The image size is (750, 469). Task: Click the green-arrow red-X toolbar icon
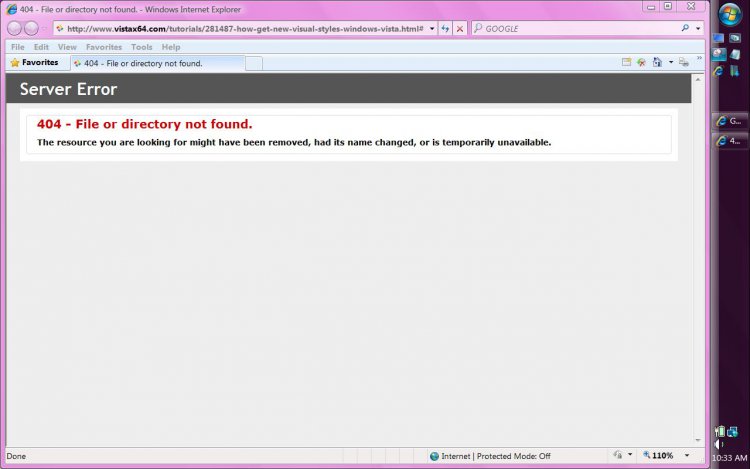(641, 62)
